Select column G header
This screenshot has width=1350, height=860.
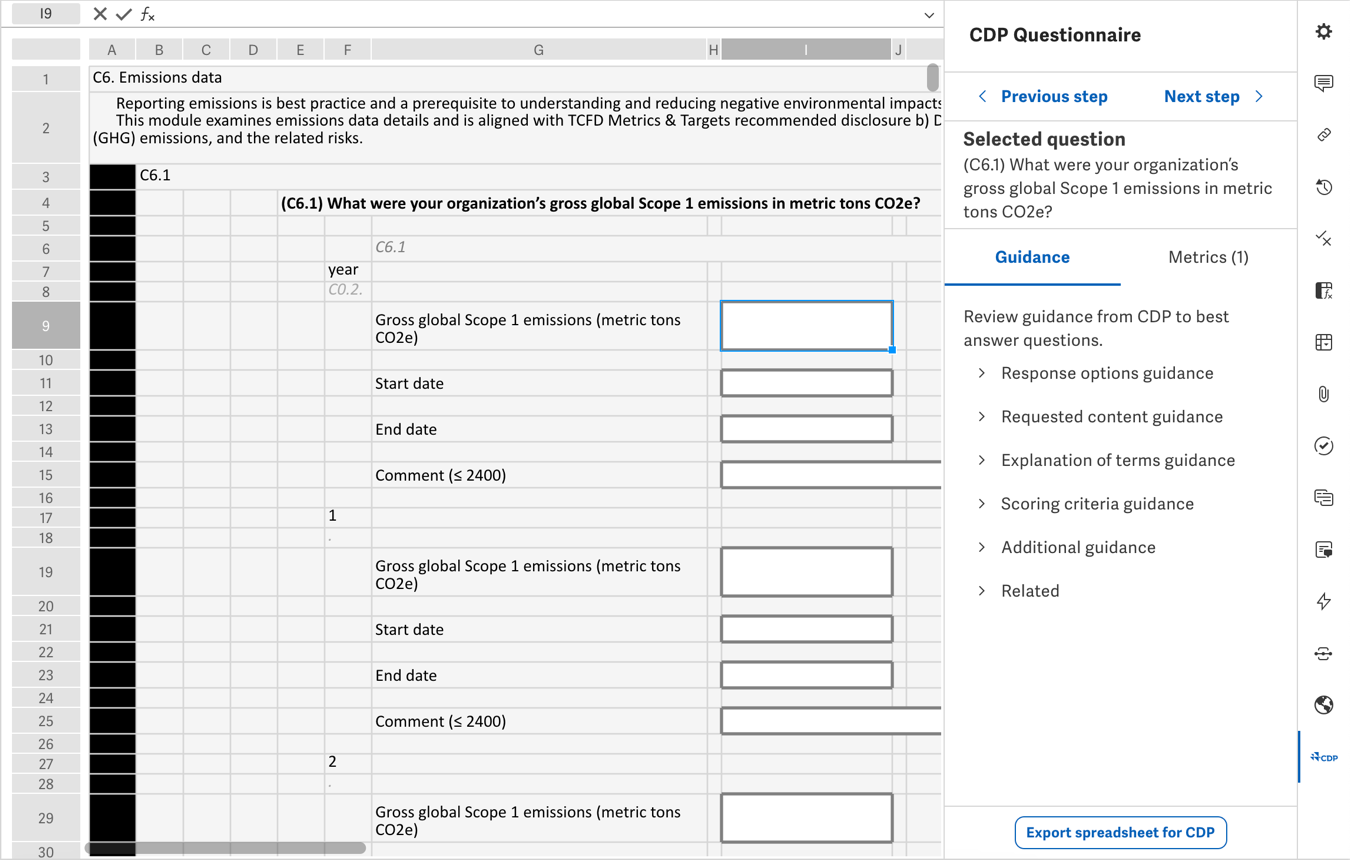(538, 50)
